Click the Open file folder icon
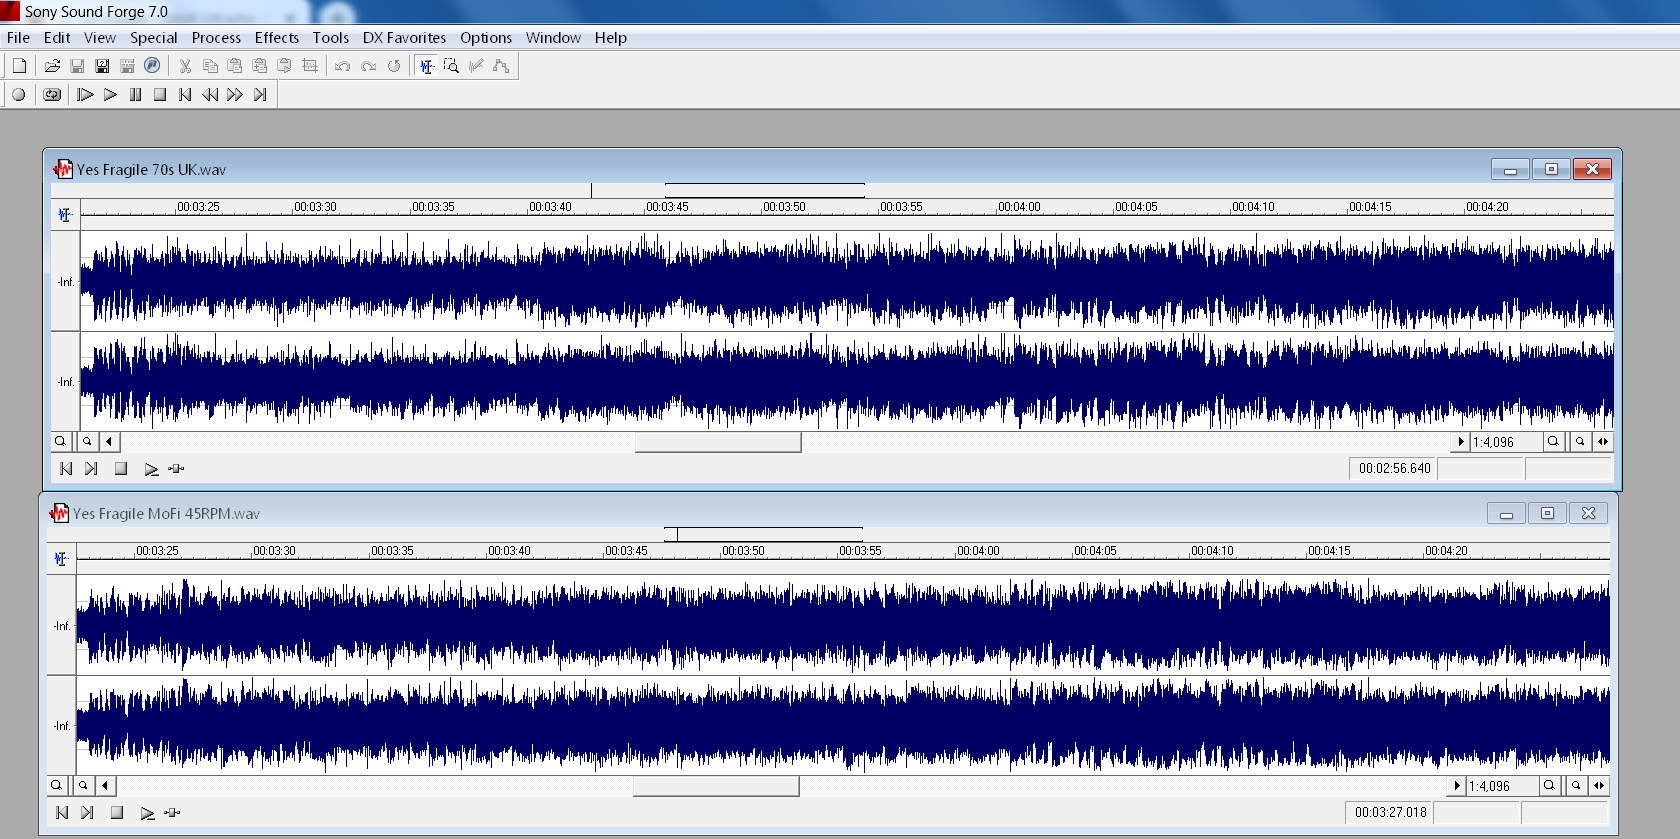 (x=52, y=66)
